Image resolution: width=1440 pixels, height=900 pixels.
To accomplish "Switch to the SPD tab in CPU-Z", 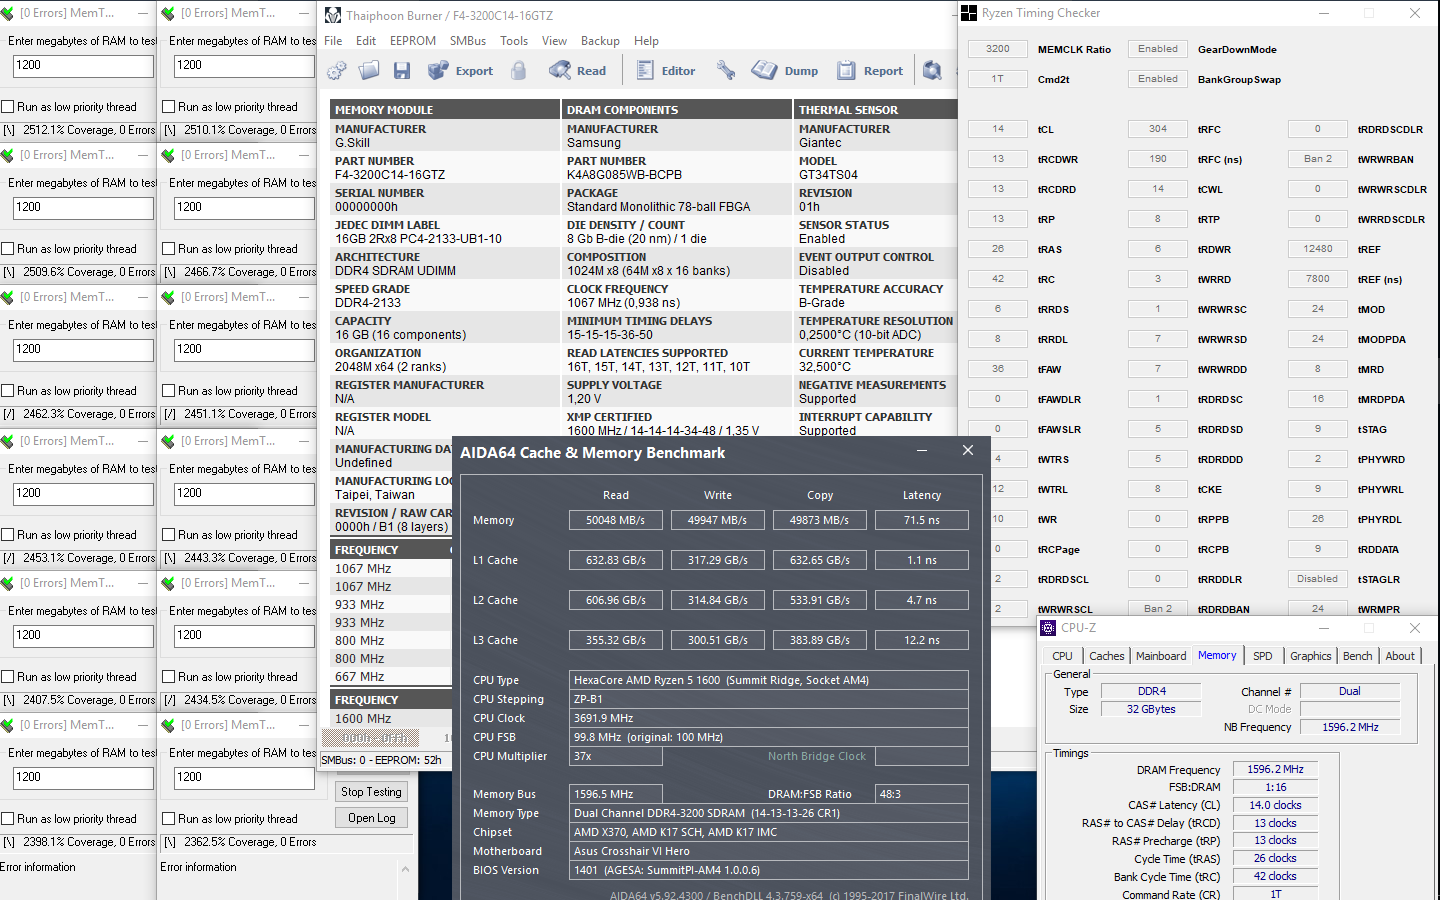I will [1263, 656].
